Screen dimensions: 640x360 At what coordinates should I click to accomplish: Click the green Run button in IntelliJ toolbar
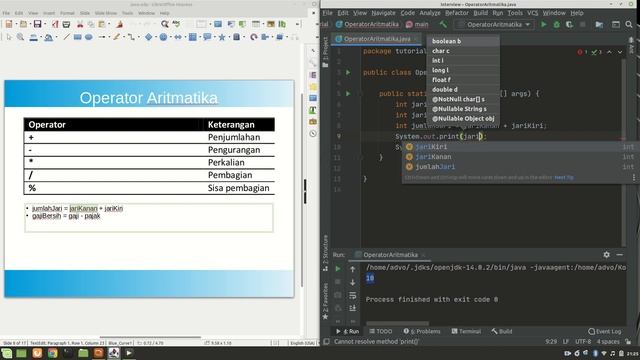click(543, 24)
